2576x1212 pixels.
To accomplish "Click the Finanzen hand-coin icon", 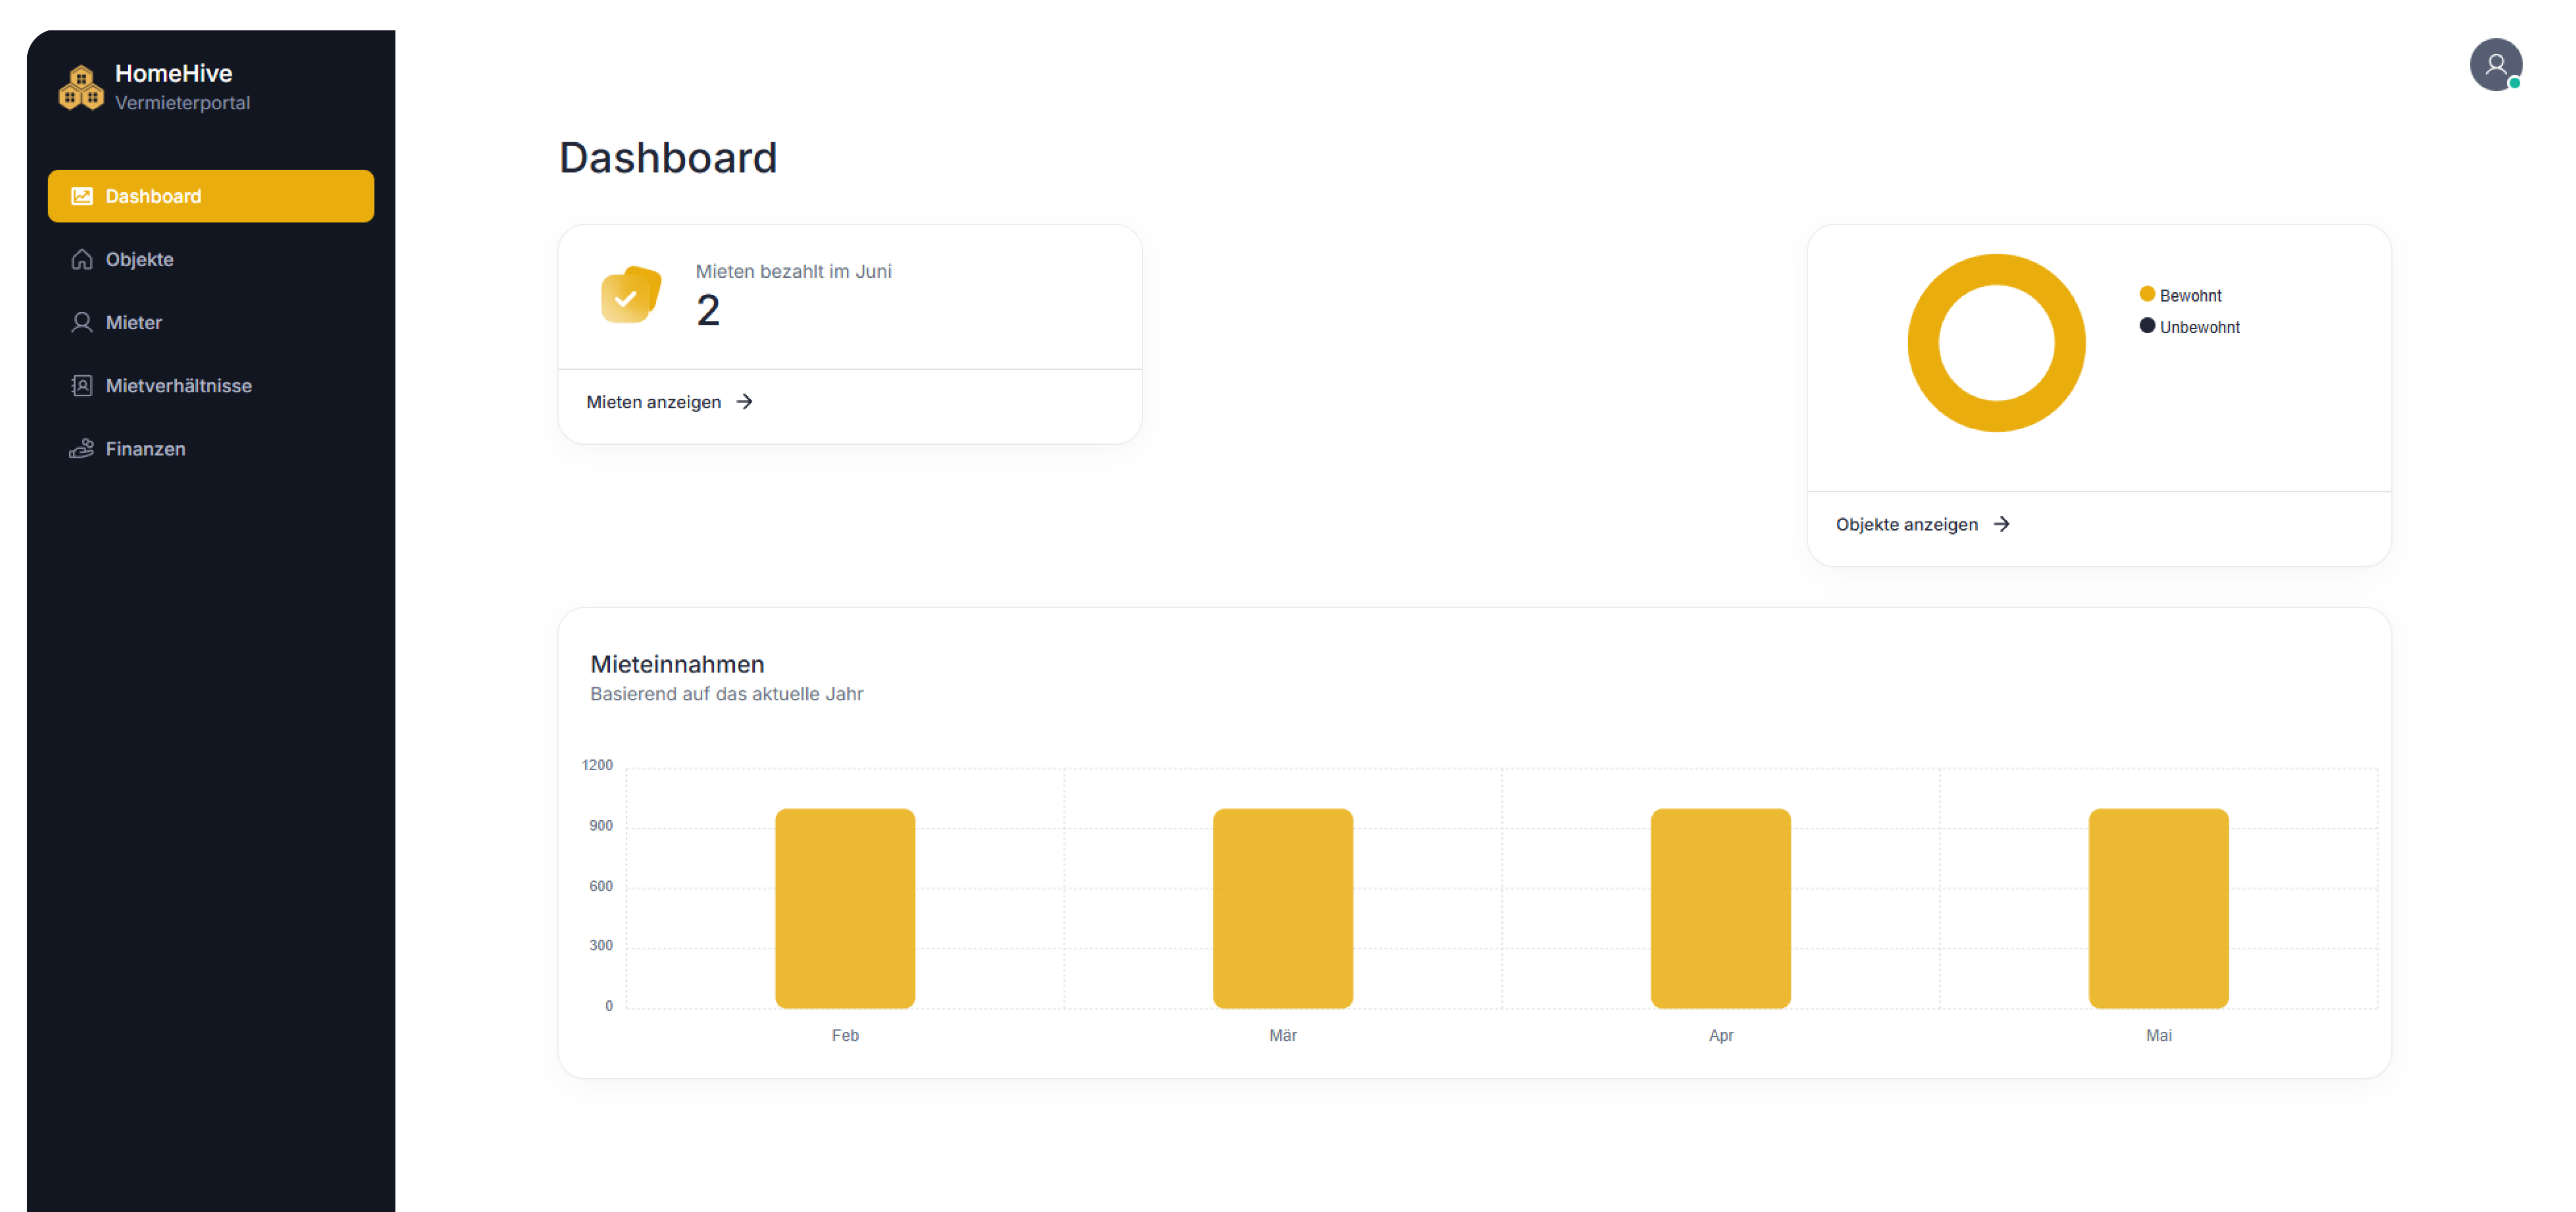I will point(82,448).
